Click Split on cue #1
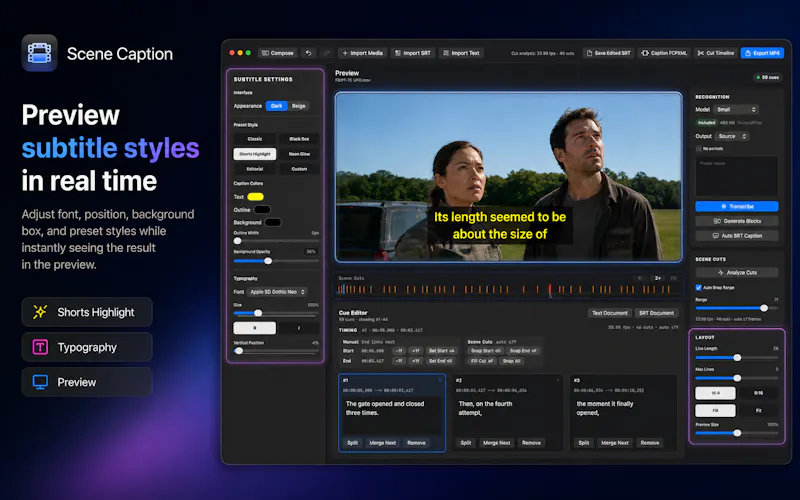800x500 pixels. click(353, 443)
